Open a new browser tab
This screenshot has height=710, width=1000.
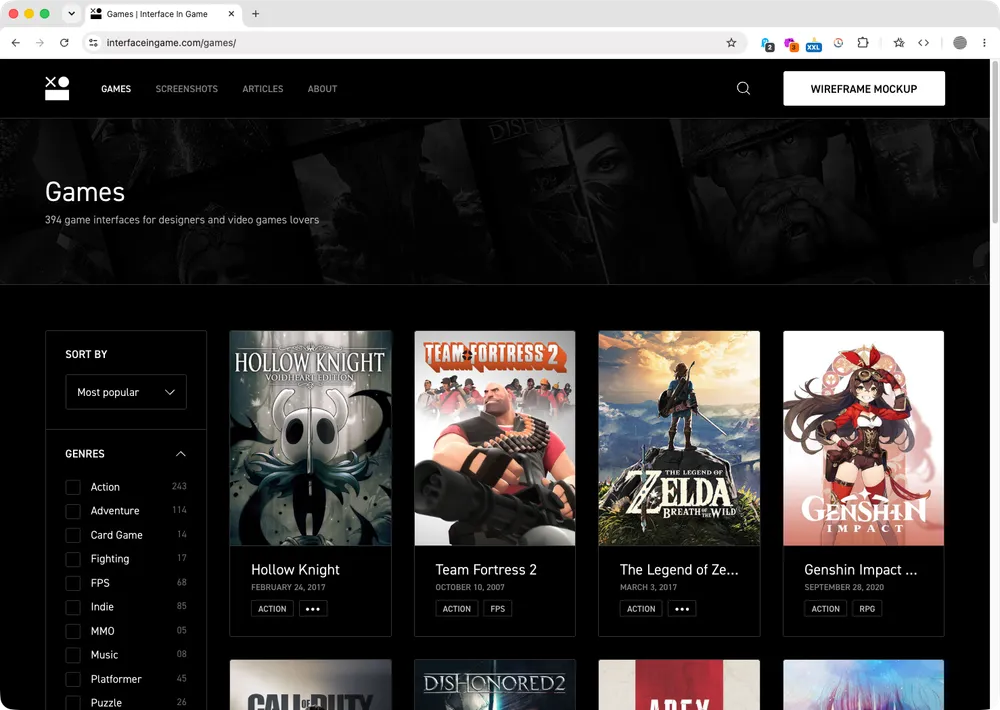pos(256,13)
